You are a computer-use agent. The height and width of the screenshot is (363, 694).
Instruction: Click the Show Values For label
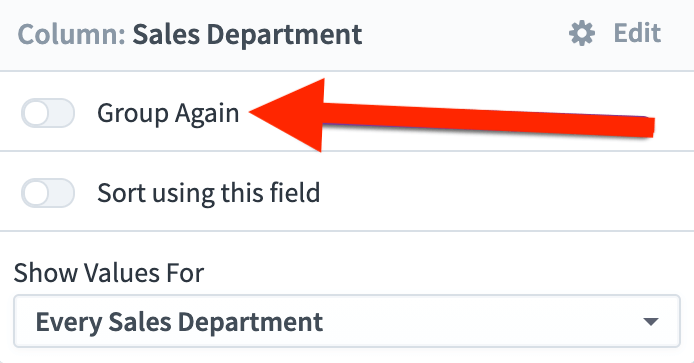(x=109, y=273)
